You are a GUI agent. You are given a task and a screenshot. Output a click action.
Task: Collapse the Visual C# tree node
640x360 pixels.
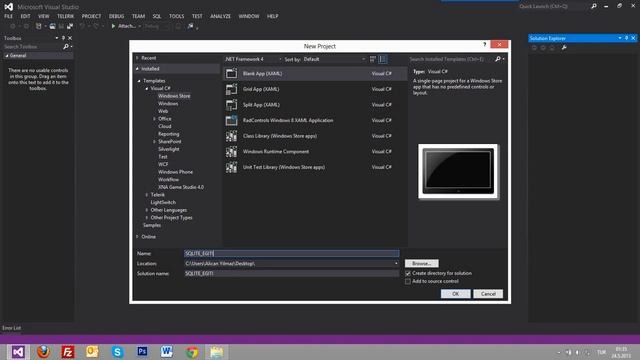click(147, 88)
